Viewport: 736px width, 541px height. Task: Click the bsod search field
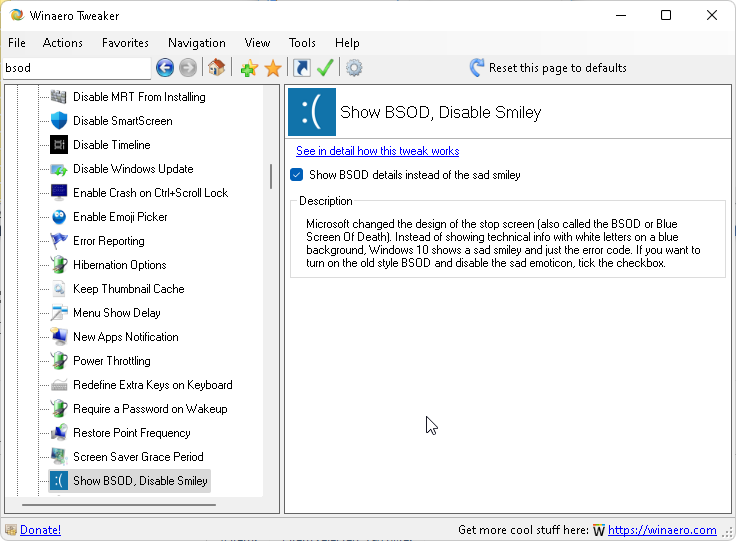point(77,68)
